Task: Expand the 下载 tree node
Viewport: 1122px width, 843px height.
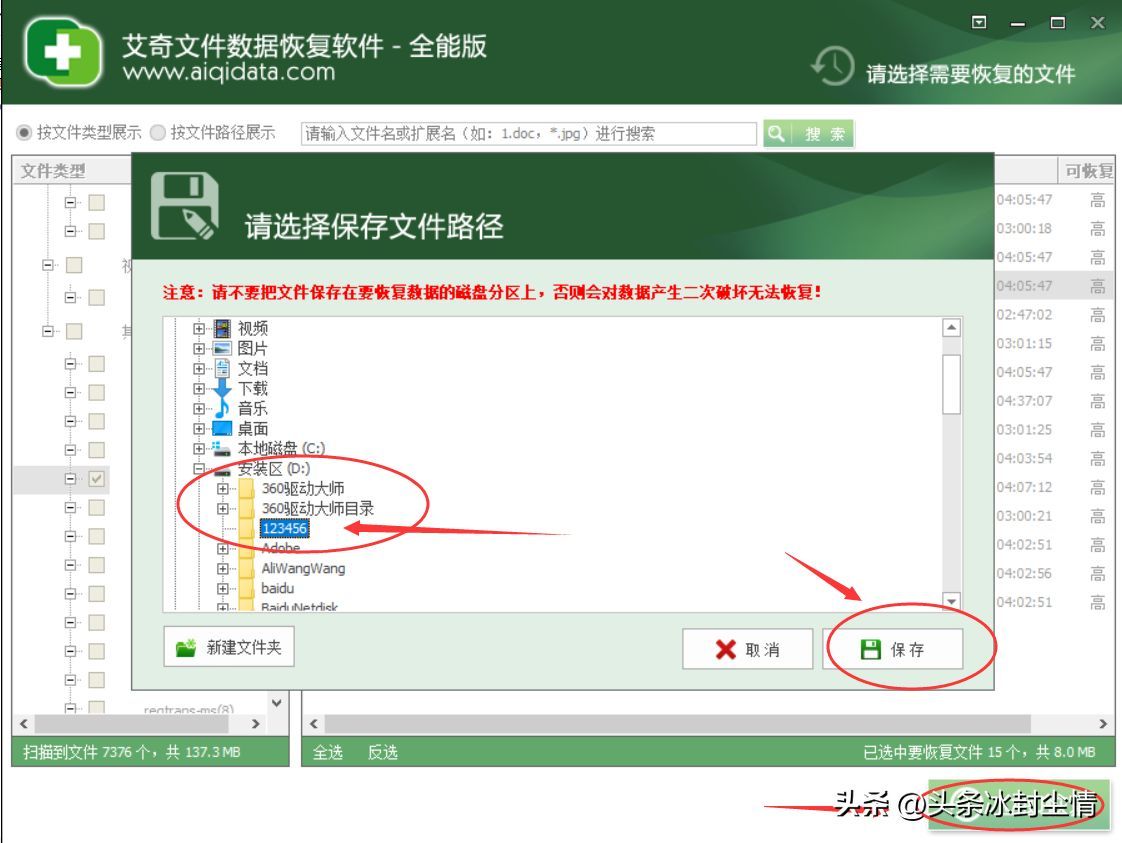Action: (199, 389)
